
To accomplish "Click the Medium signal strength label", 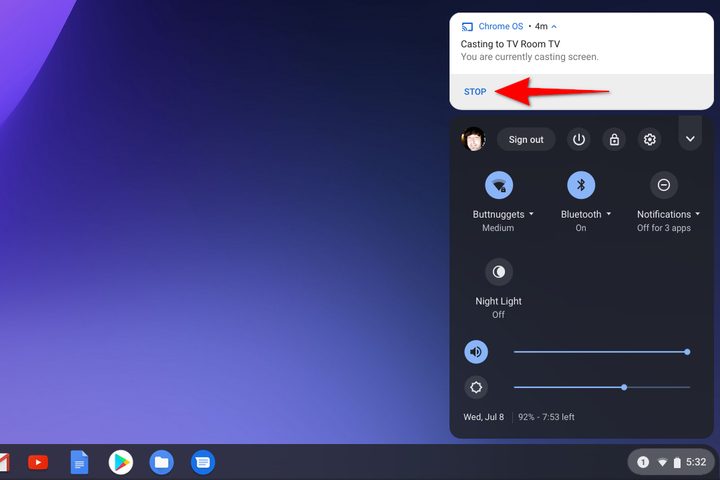I will coord(498,228).
